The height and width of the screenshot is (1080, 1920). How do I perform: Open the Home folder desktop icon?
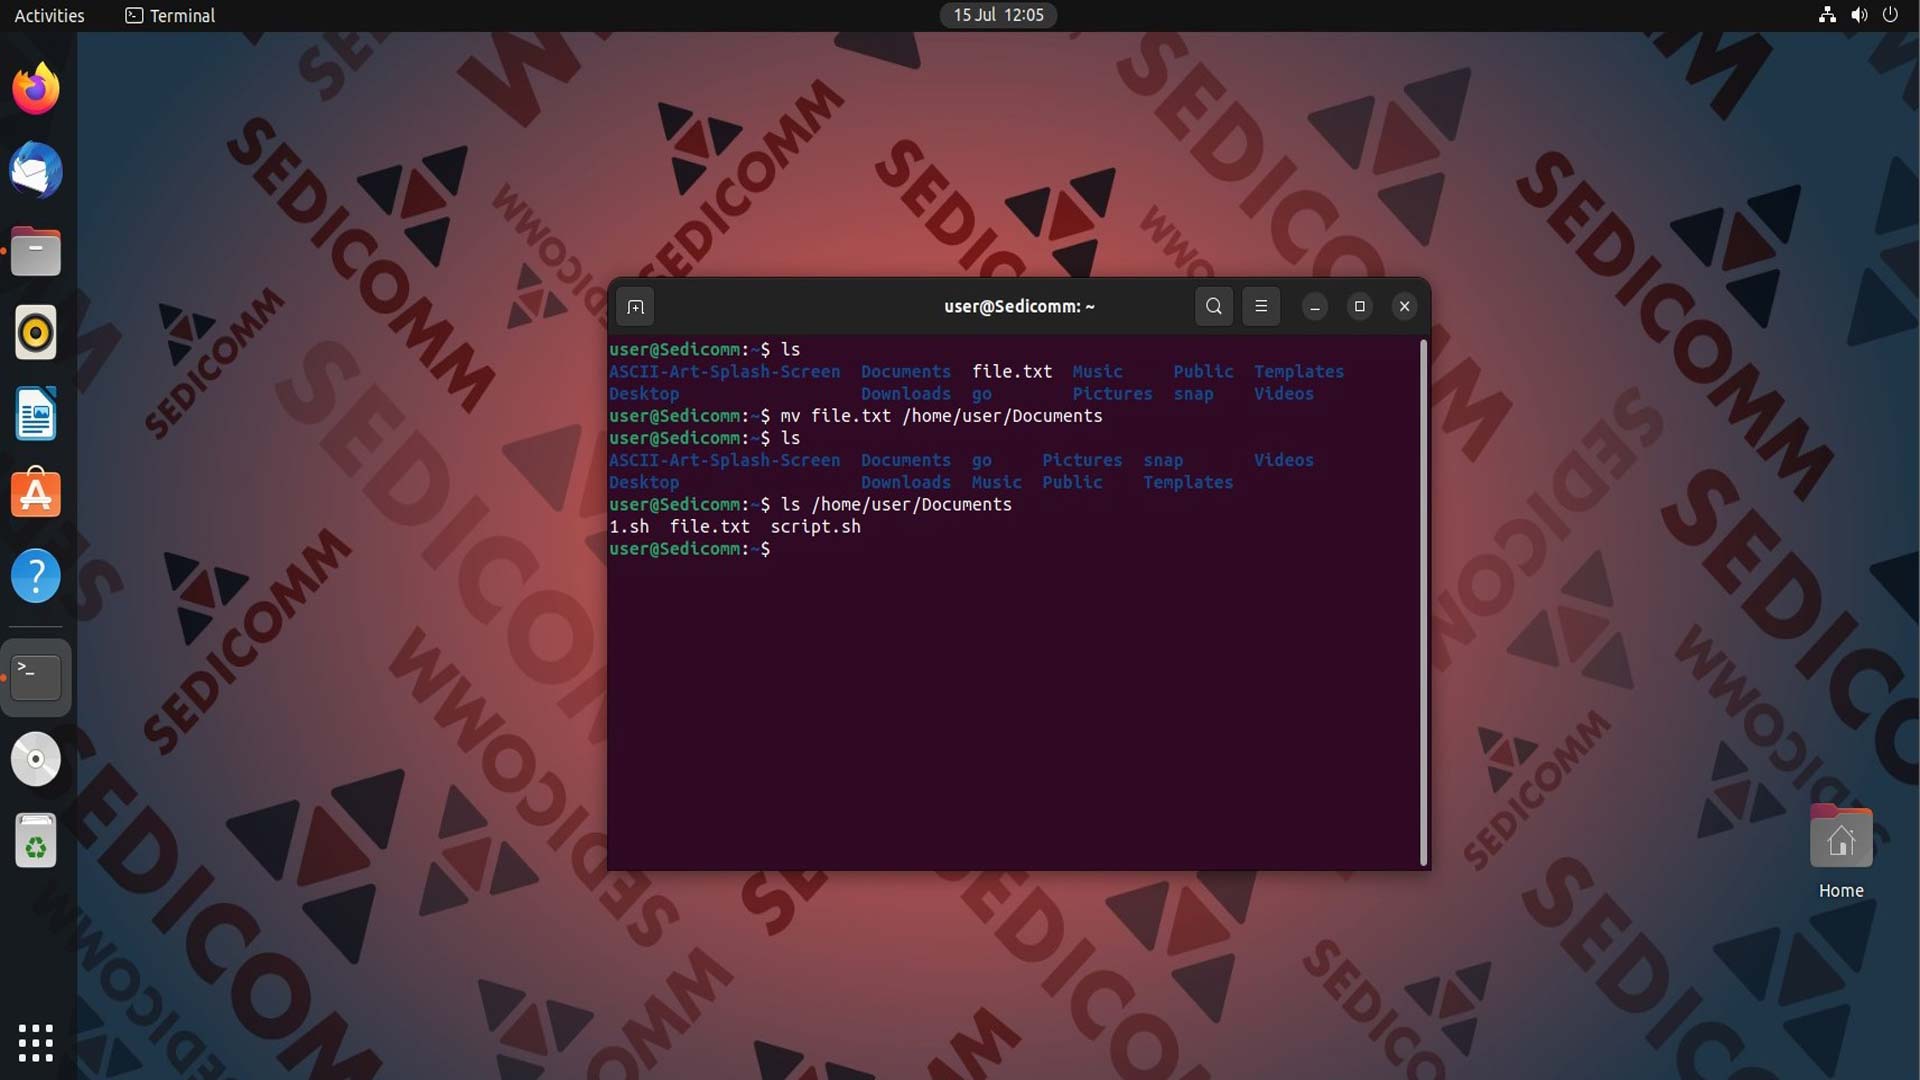click(1841, 852)
